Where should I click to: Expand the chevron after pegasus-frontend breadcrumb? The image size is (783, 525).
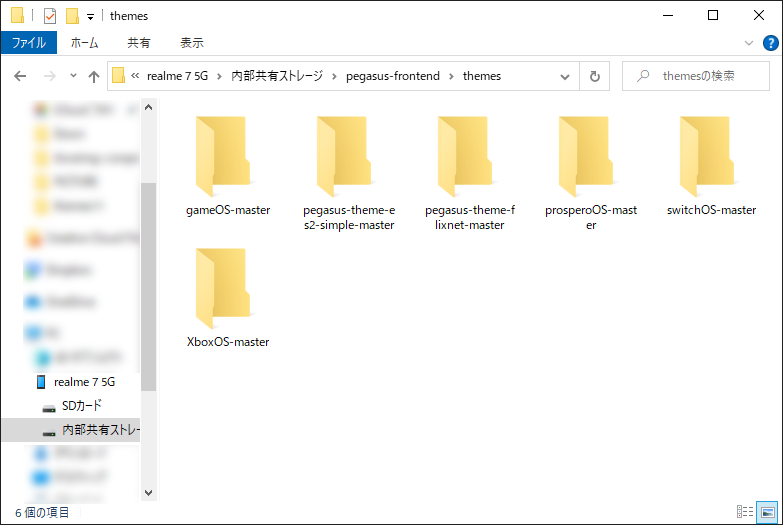[x=451, y=76]
